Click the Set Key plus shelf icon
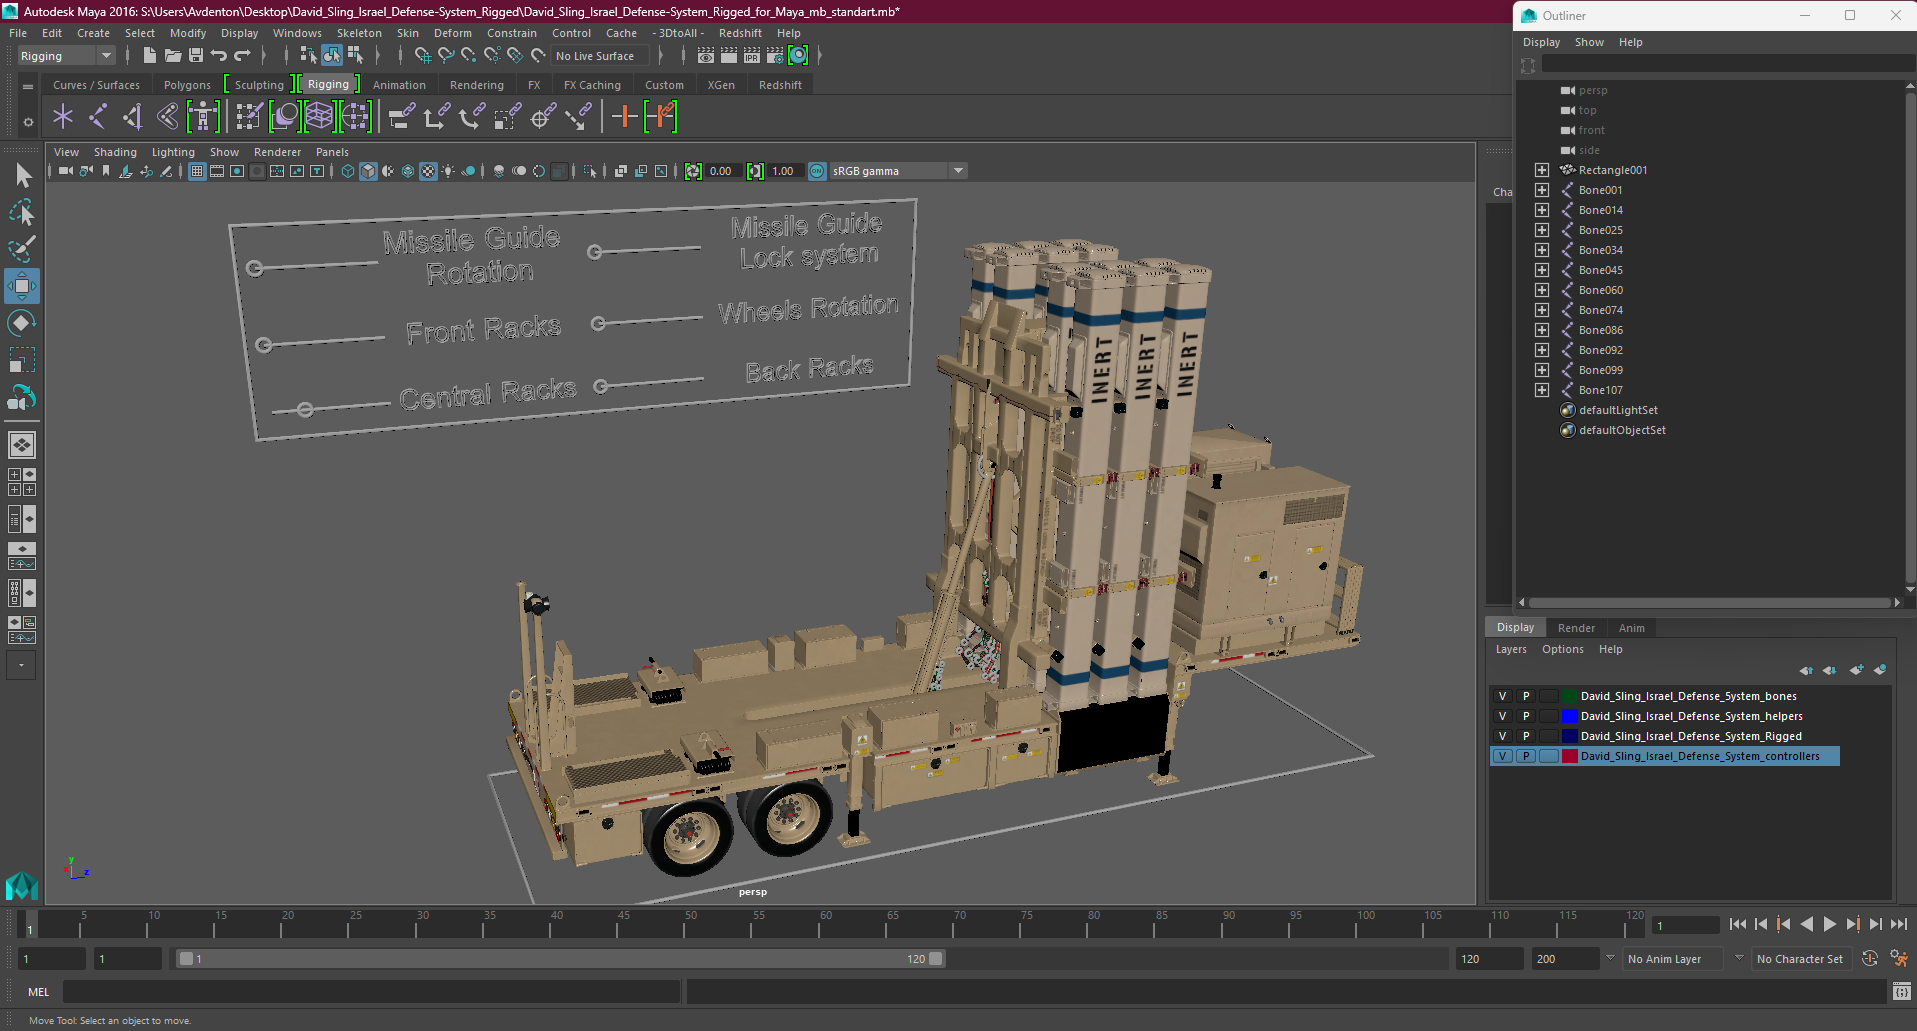The image size is (1917, 1031). pos(624,117)
